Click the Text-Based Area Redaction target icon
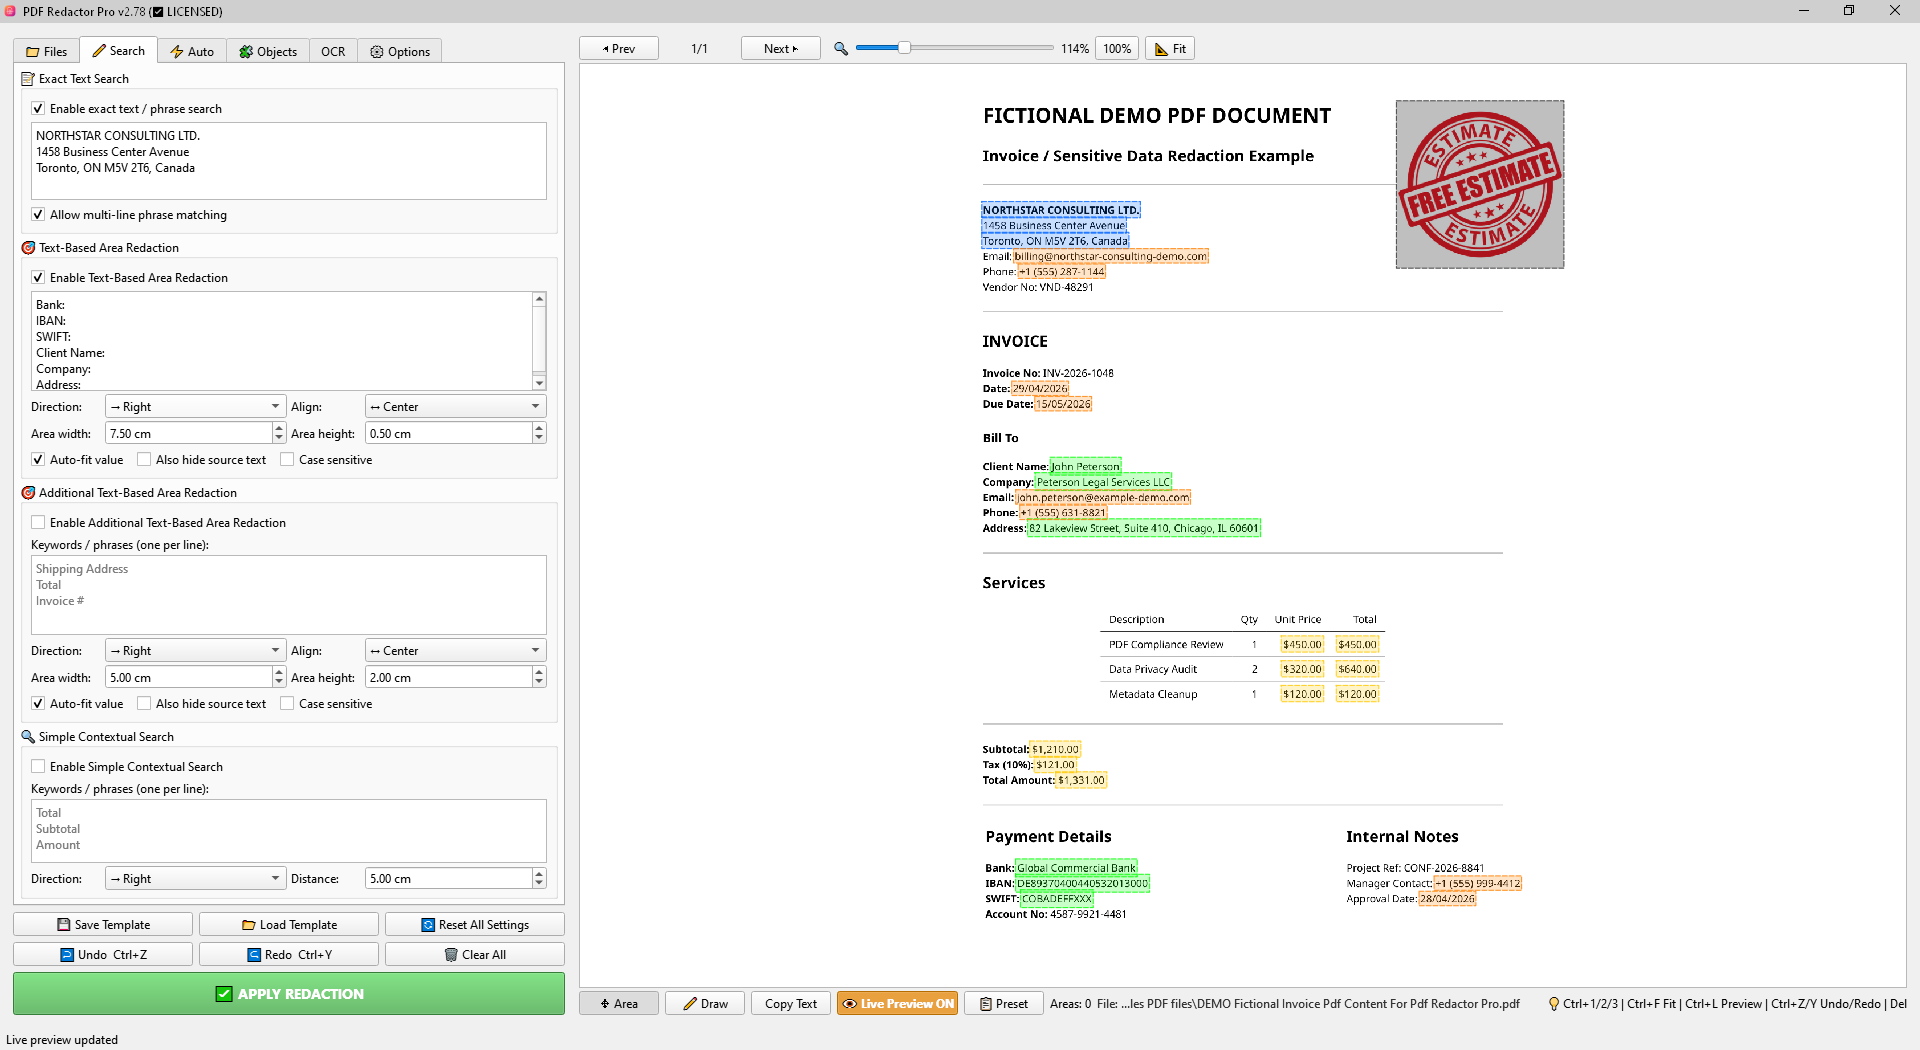This screenshot has width=1920, height=1050. 28,248
